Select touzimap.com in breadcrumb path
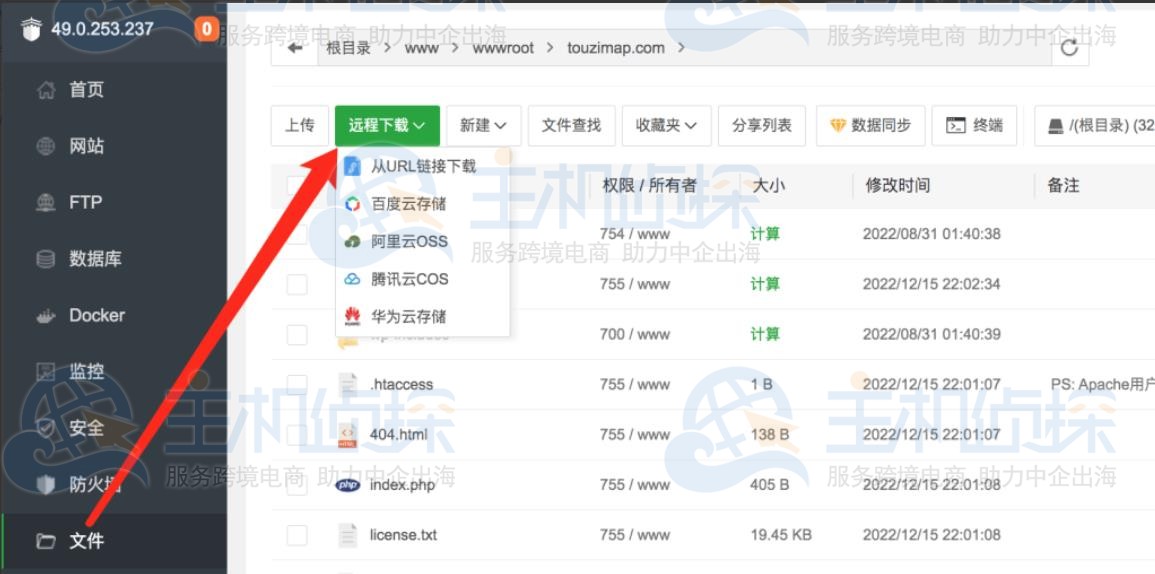 [x=616, y=48]
